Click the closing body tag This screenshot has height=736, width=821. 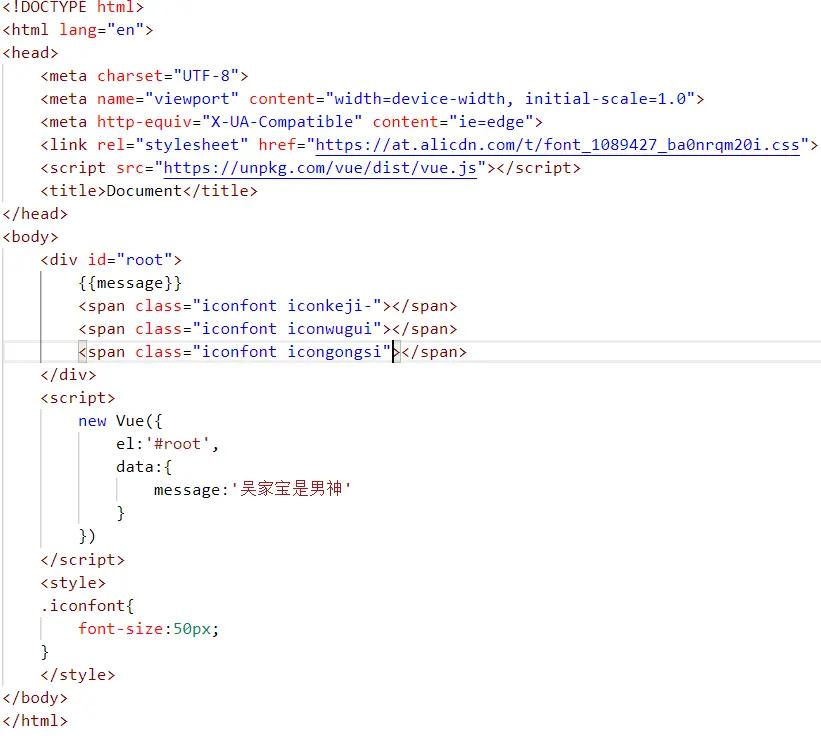coord(35,698)
